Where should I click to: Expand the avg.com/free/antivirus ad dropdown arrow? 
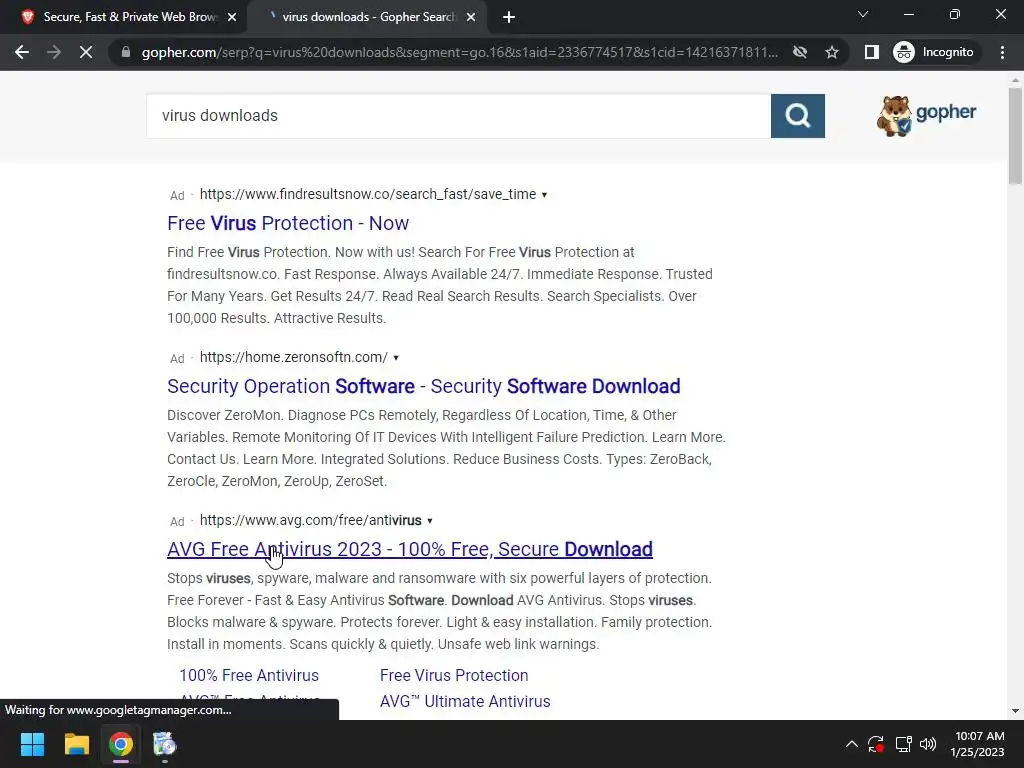pyautogui.click(x=430, y=521)
